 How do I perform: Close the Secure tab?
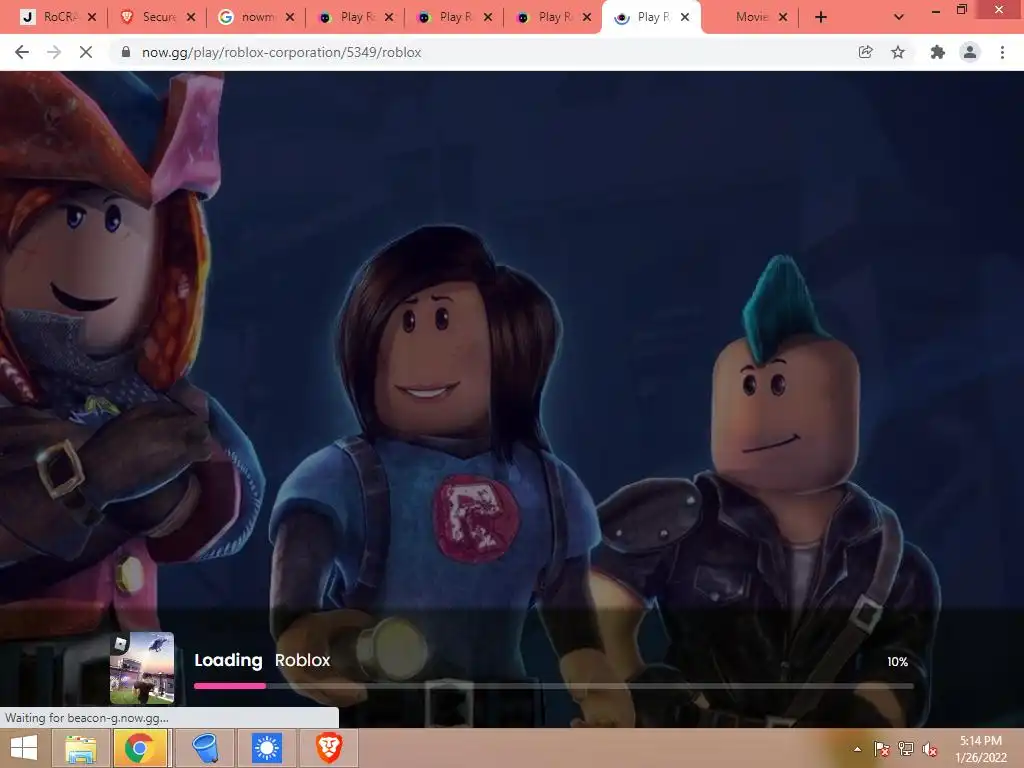[191, 17]
